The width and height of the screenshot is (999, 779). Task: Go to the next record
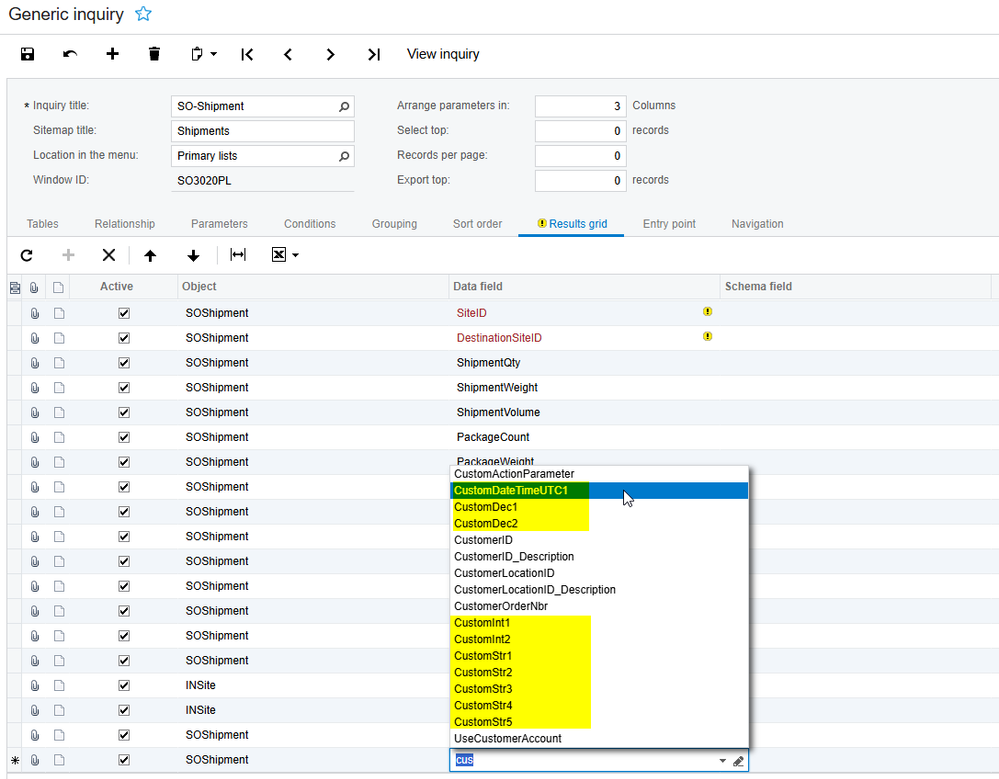(330, 55)
